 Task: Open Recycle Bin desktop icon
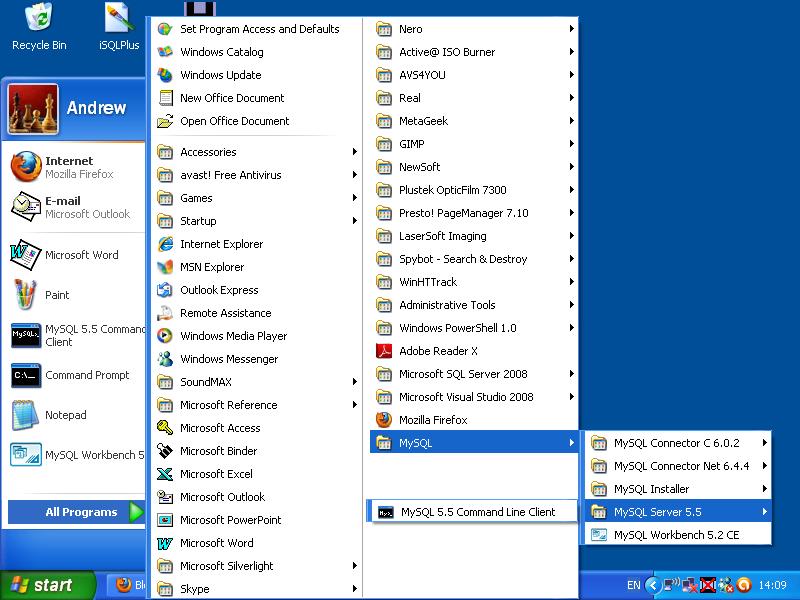click(39, 16)
